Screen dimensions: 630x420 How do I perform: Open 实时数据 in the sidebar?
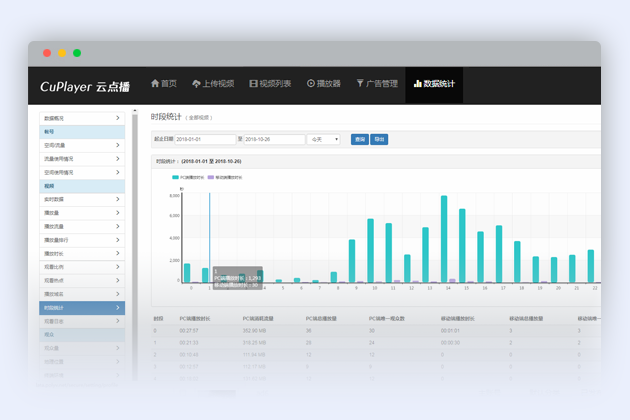[82, 199]
